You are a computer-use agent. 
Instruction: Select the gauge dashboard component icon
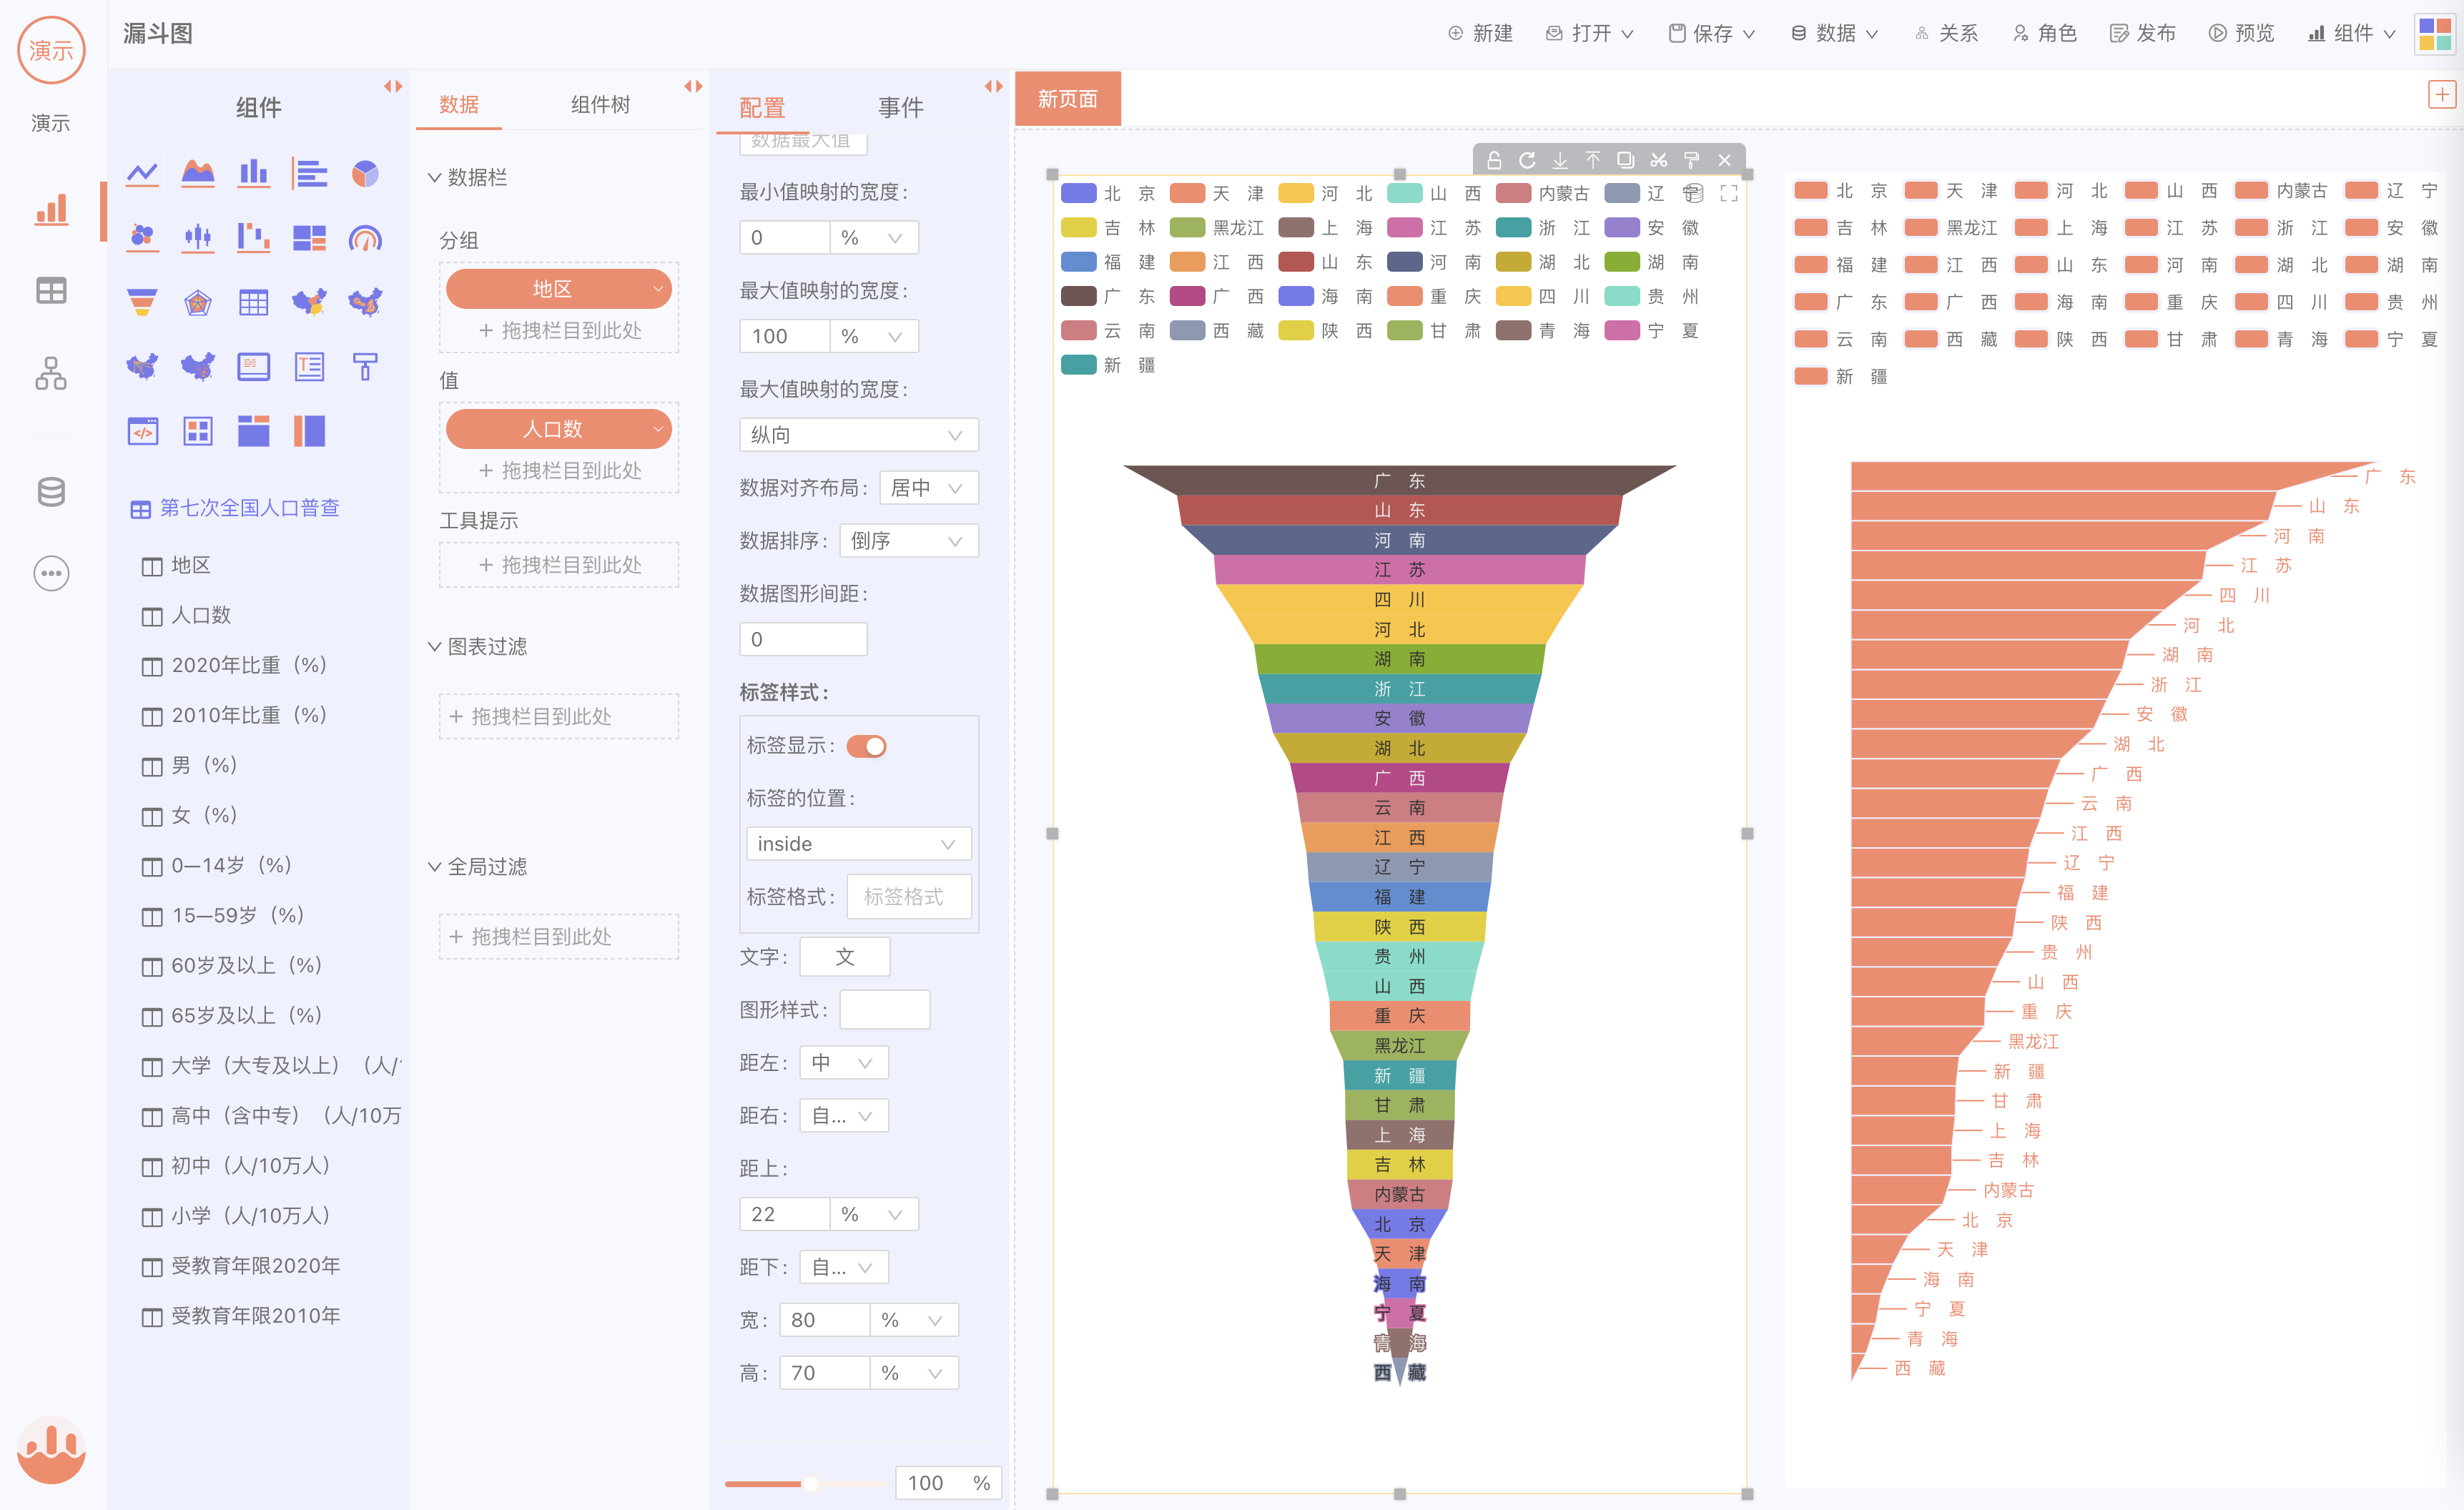click(x=365, y=238)
